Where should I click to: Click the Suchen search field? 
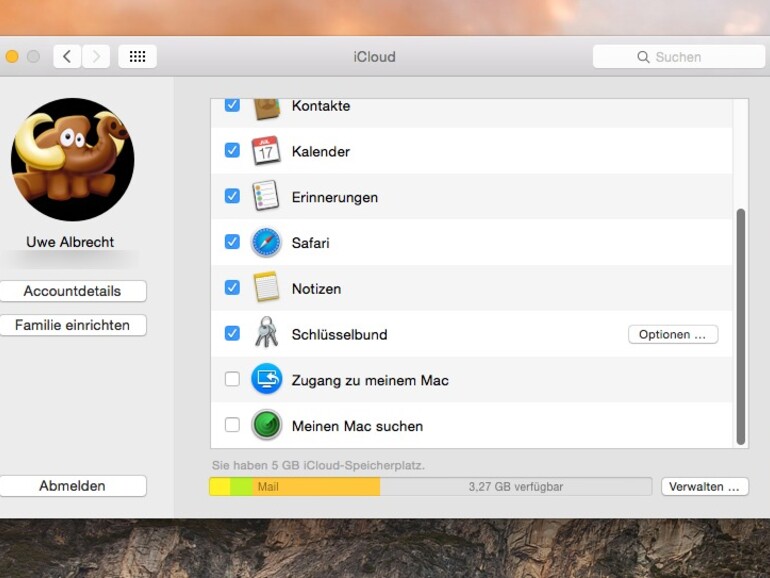point(679,57)
